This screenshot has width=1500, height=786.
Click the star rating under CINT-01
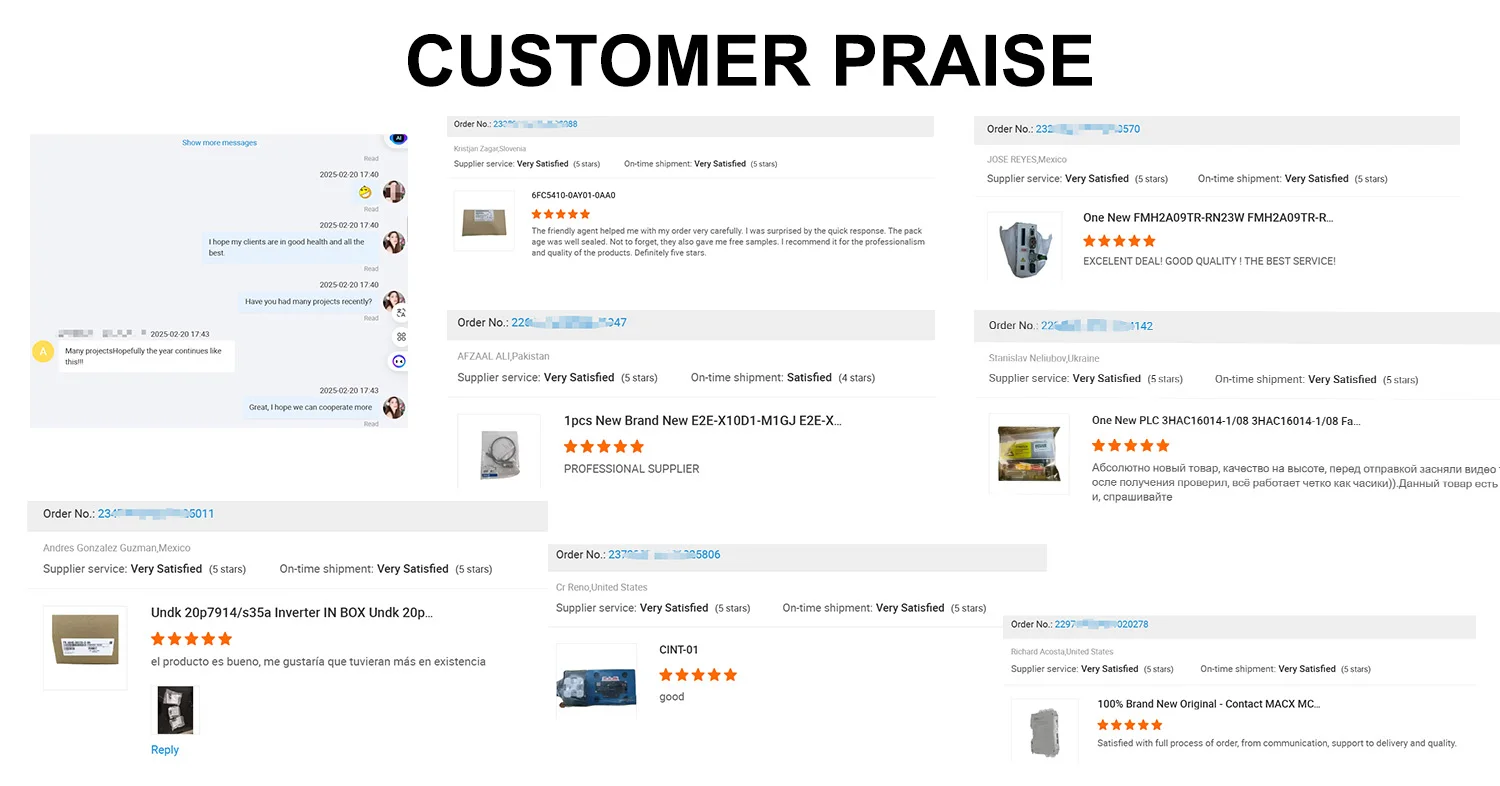coord(698,675)
